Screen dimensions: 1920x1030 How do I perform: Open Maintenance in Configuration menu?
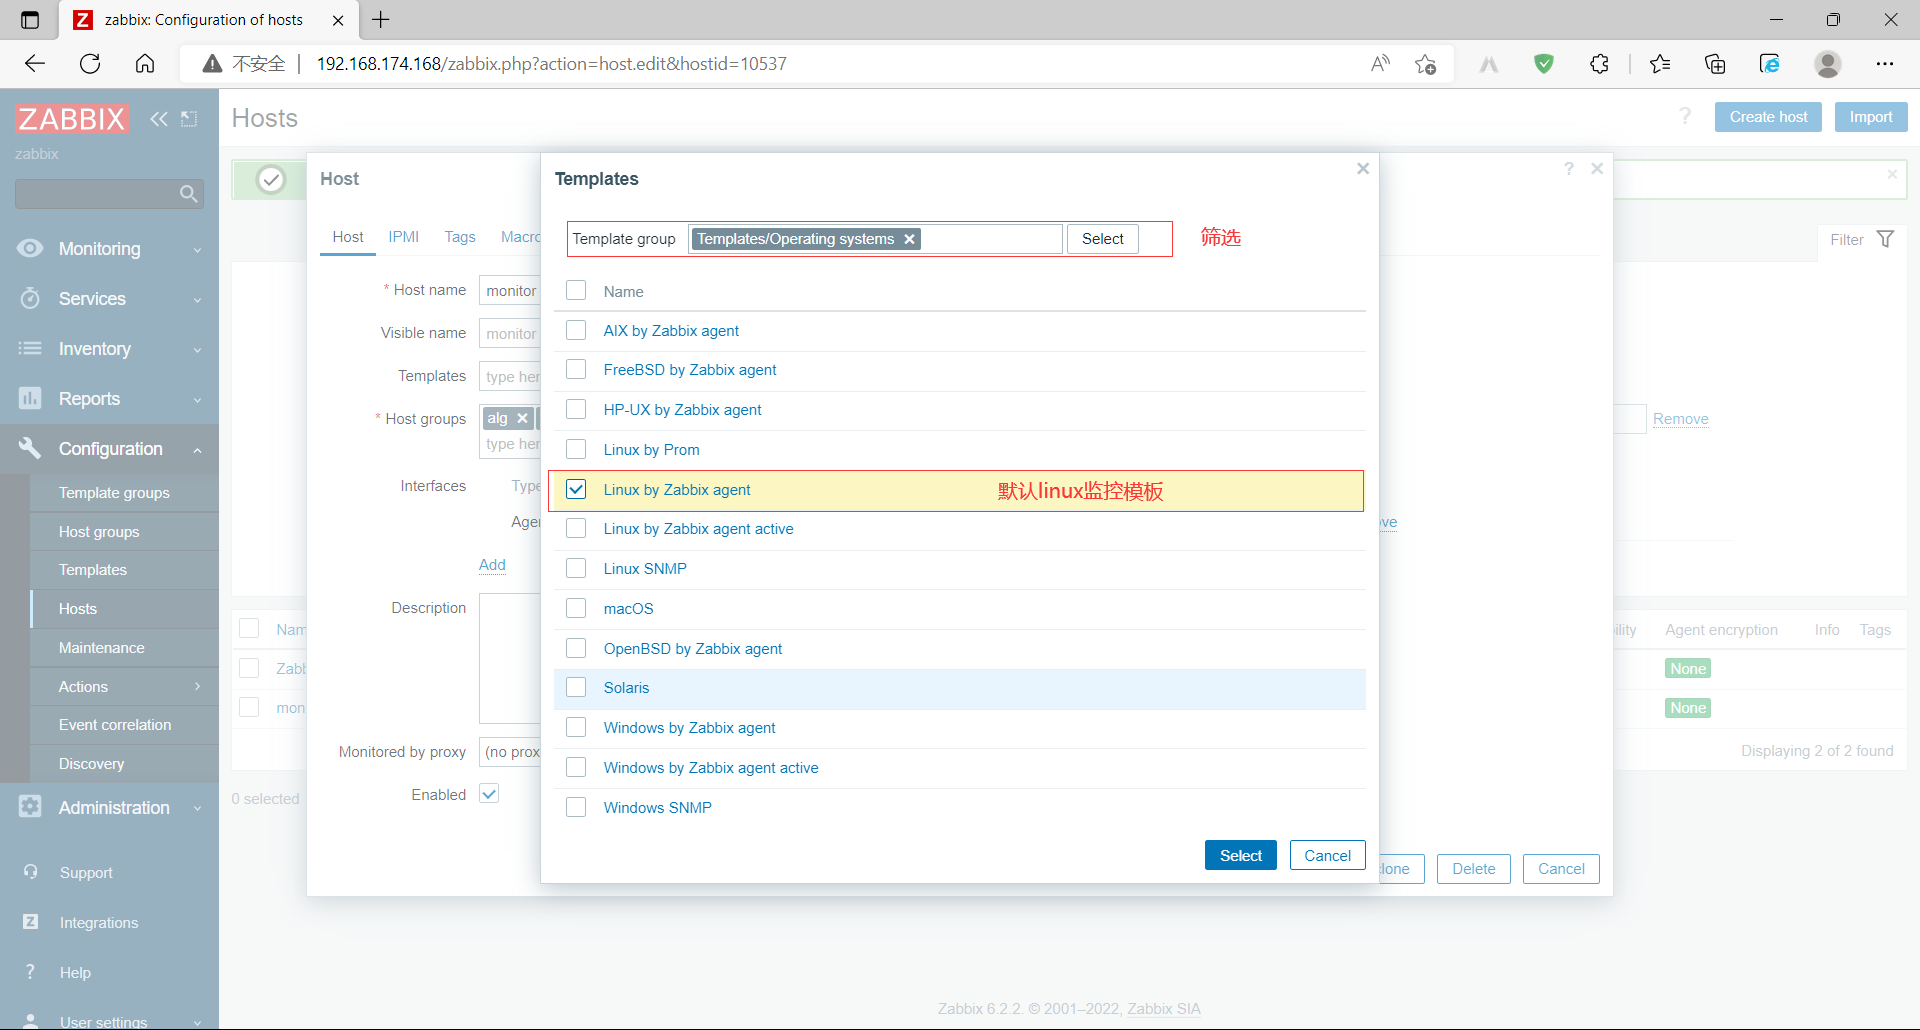click(101, 648)
